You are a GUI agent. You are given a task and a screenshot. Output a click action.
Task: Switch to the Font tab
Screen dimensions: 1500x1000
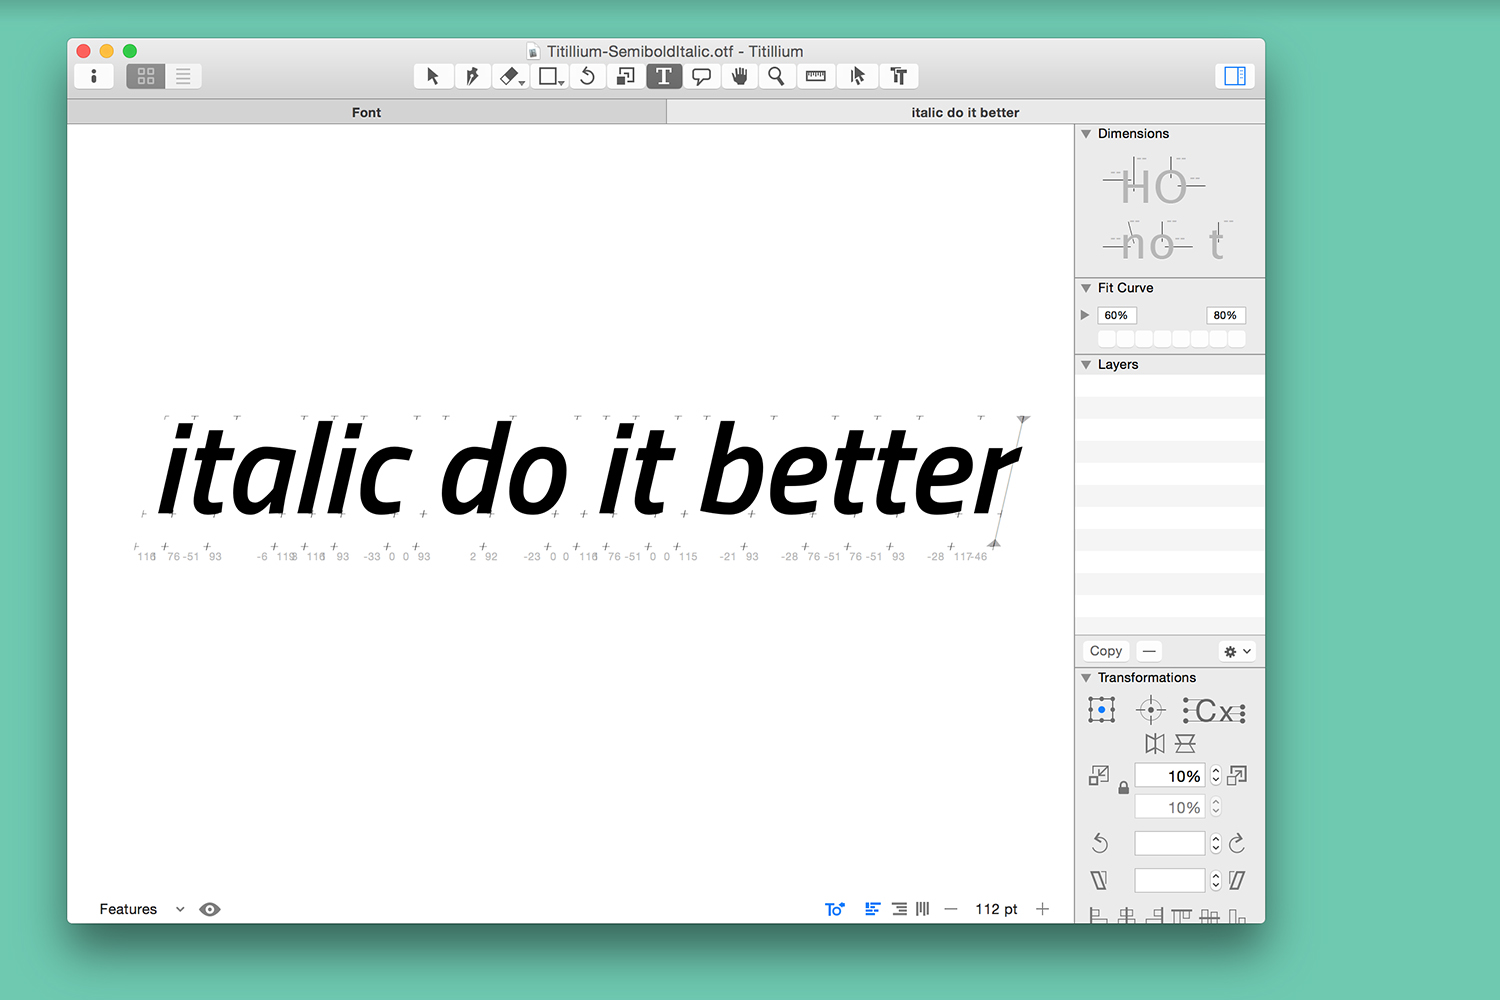pos(366,112)
